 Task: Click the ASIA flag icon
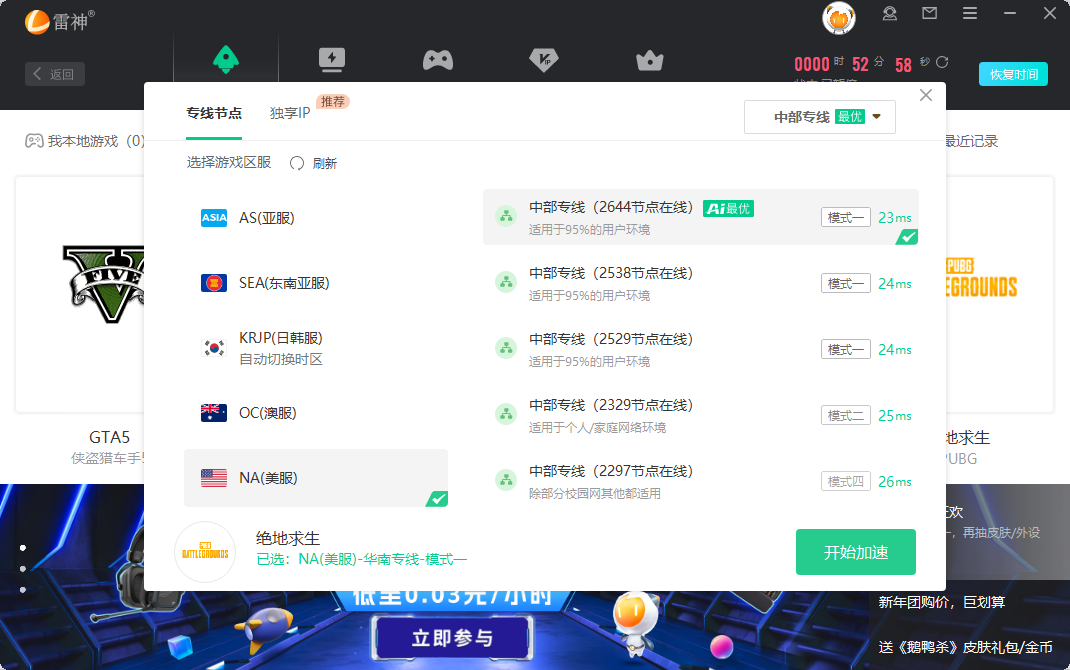tap(214, 218)
